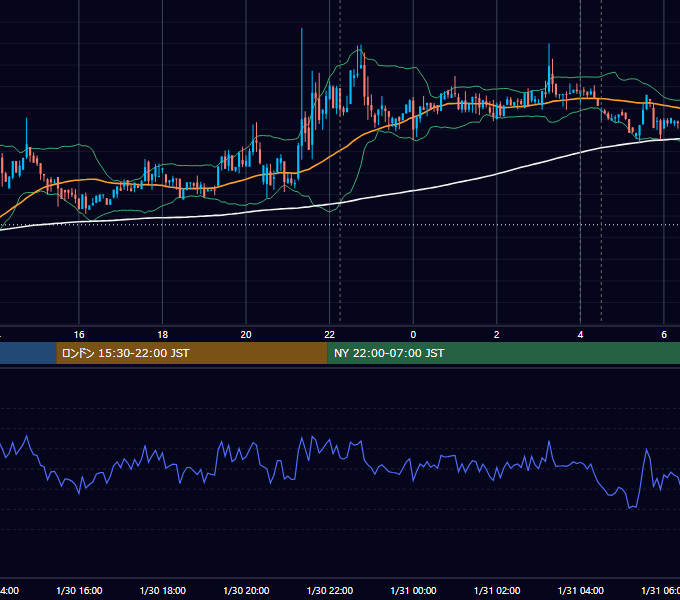Click the 1/30 18:00 date label
Image resolution: width=680 pixels, height=600 pixels.
[163, 590]
